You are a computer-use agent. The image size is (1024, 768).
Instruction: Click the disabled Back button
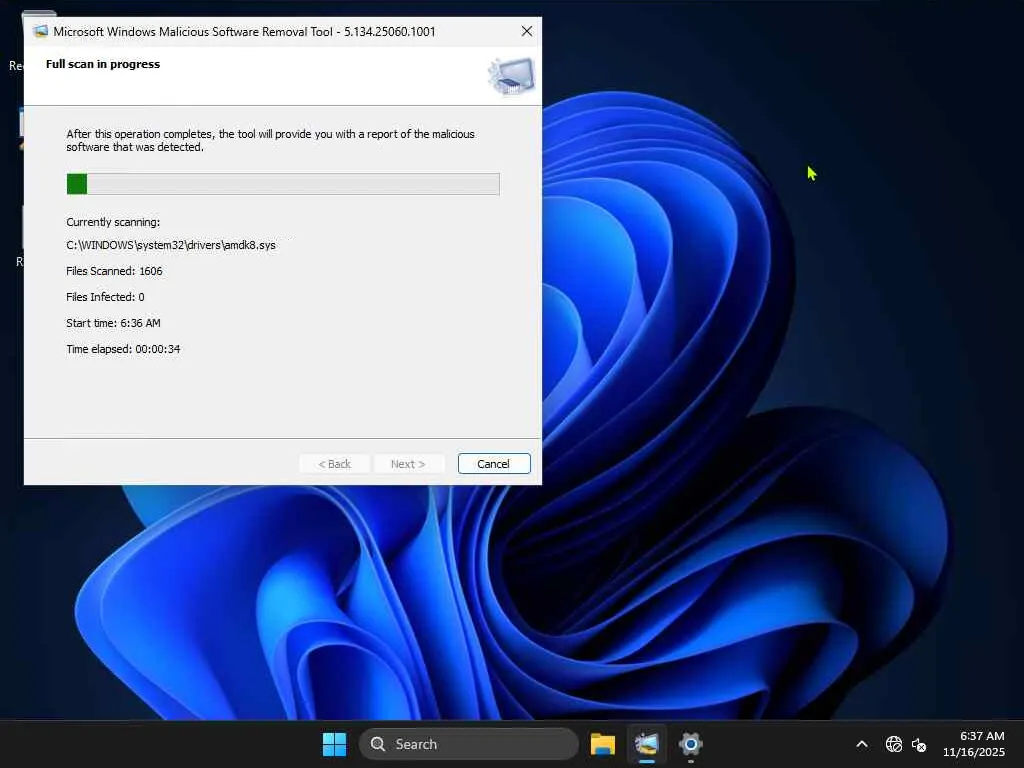pyautogui.click(x=334, y=464)
